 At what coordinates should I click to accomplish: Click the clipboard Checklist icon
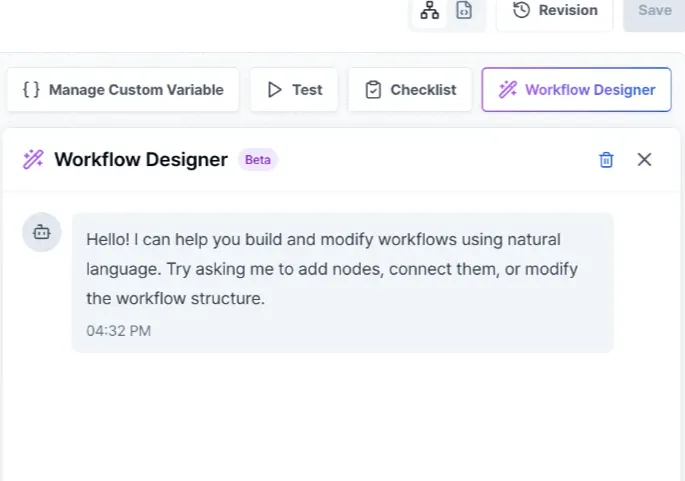pyautogui.click(x=373, y=90)
